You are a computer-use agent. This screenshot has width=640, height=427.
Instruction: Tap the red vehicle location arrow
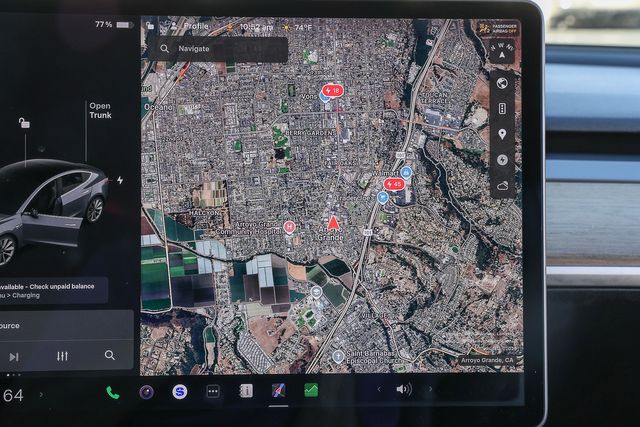333,223
